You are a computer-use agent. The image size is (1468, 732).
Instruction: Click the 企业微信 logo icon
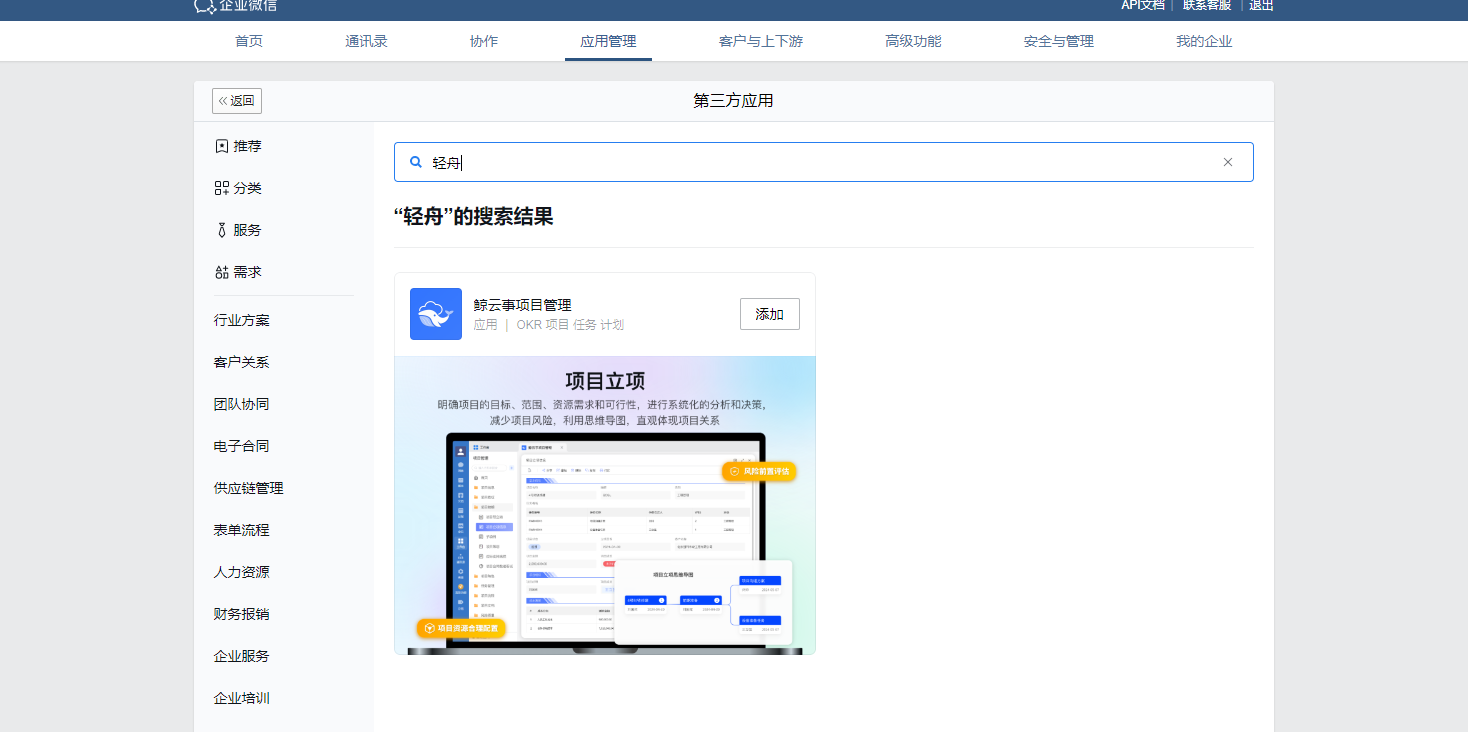(204, 5)
